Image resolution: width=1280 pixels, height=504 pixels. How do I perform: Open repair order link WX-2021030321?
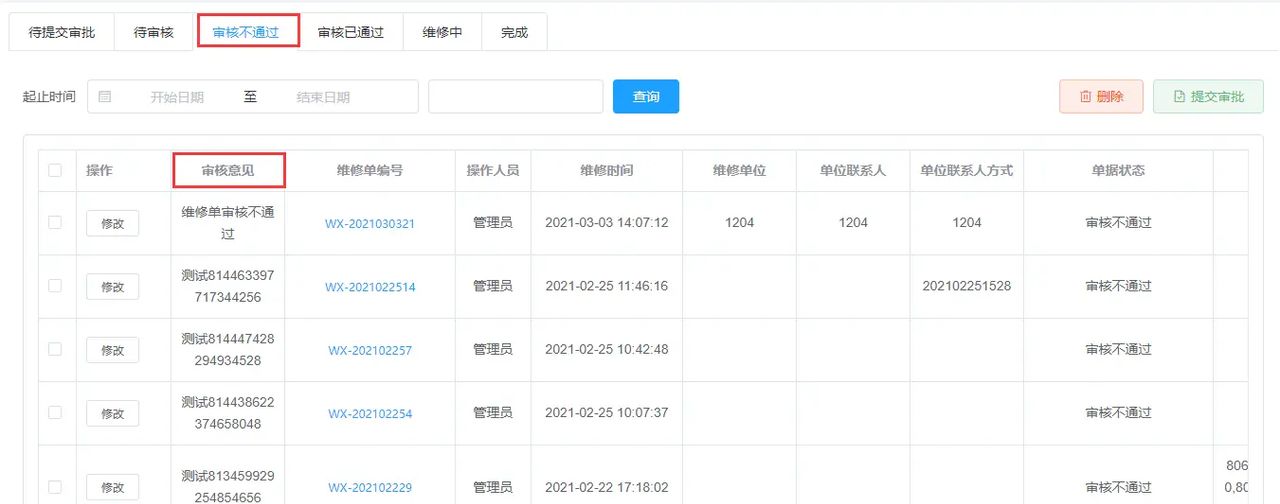coord(370,224)
